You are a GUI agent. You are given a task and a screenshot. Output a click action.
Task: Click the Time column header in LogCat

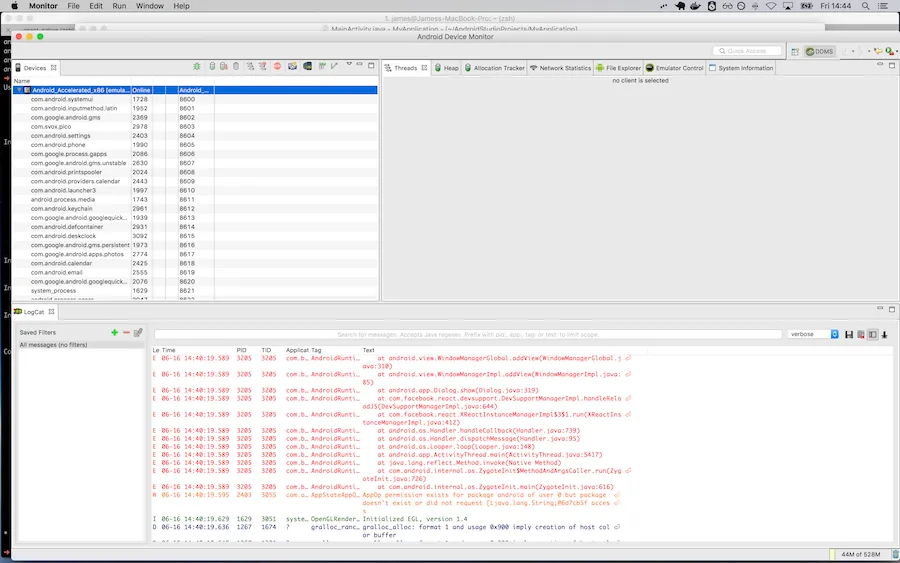(x=169, y=350)
